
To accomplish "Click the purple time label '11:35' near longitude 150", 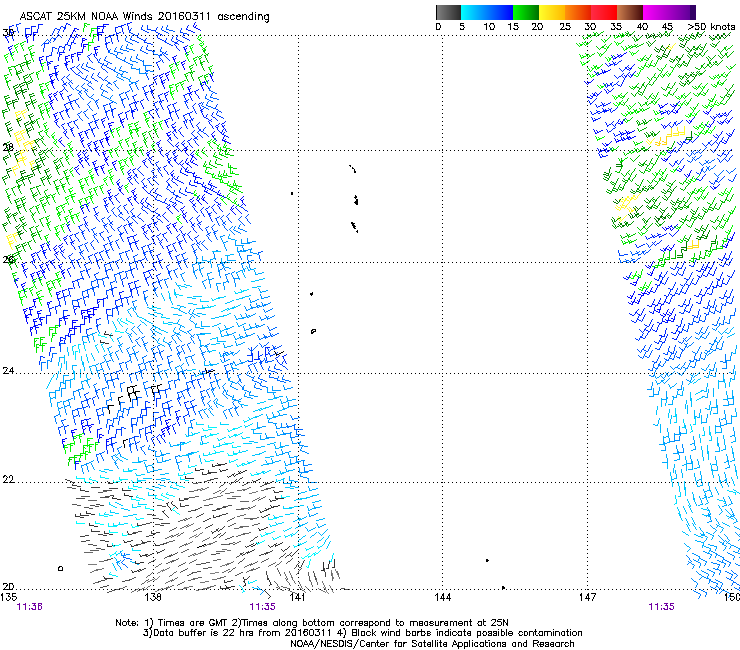I will 661,607.
